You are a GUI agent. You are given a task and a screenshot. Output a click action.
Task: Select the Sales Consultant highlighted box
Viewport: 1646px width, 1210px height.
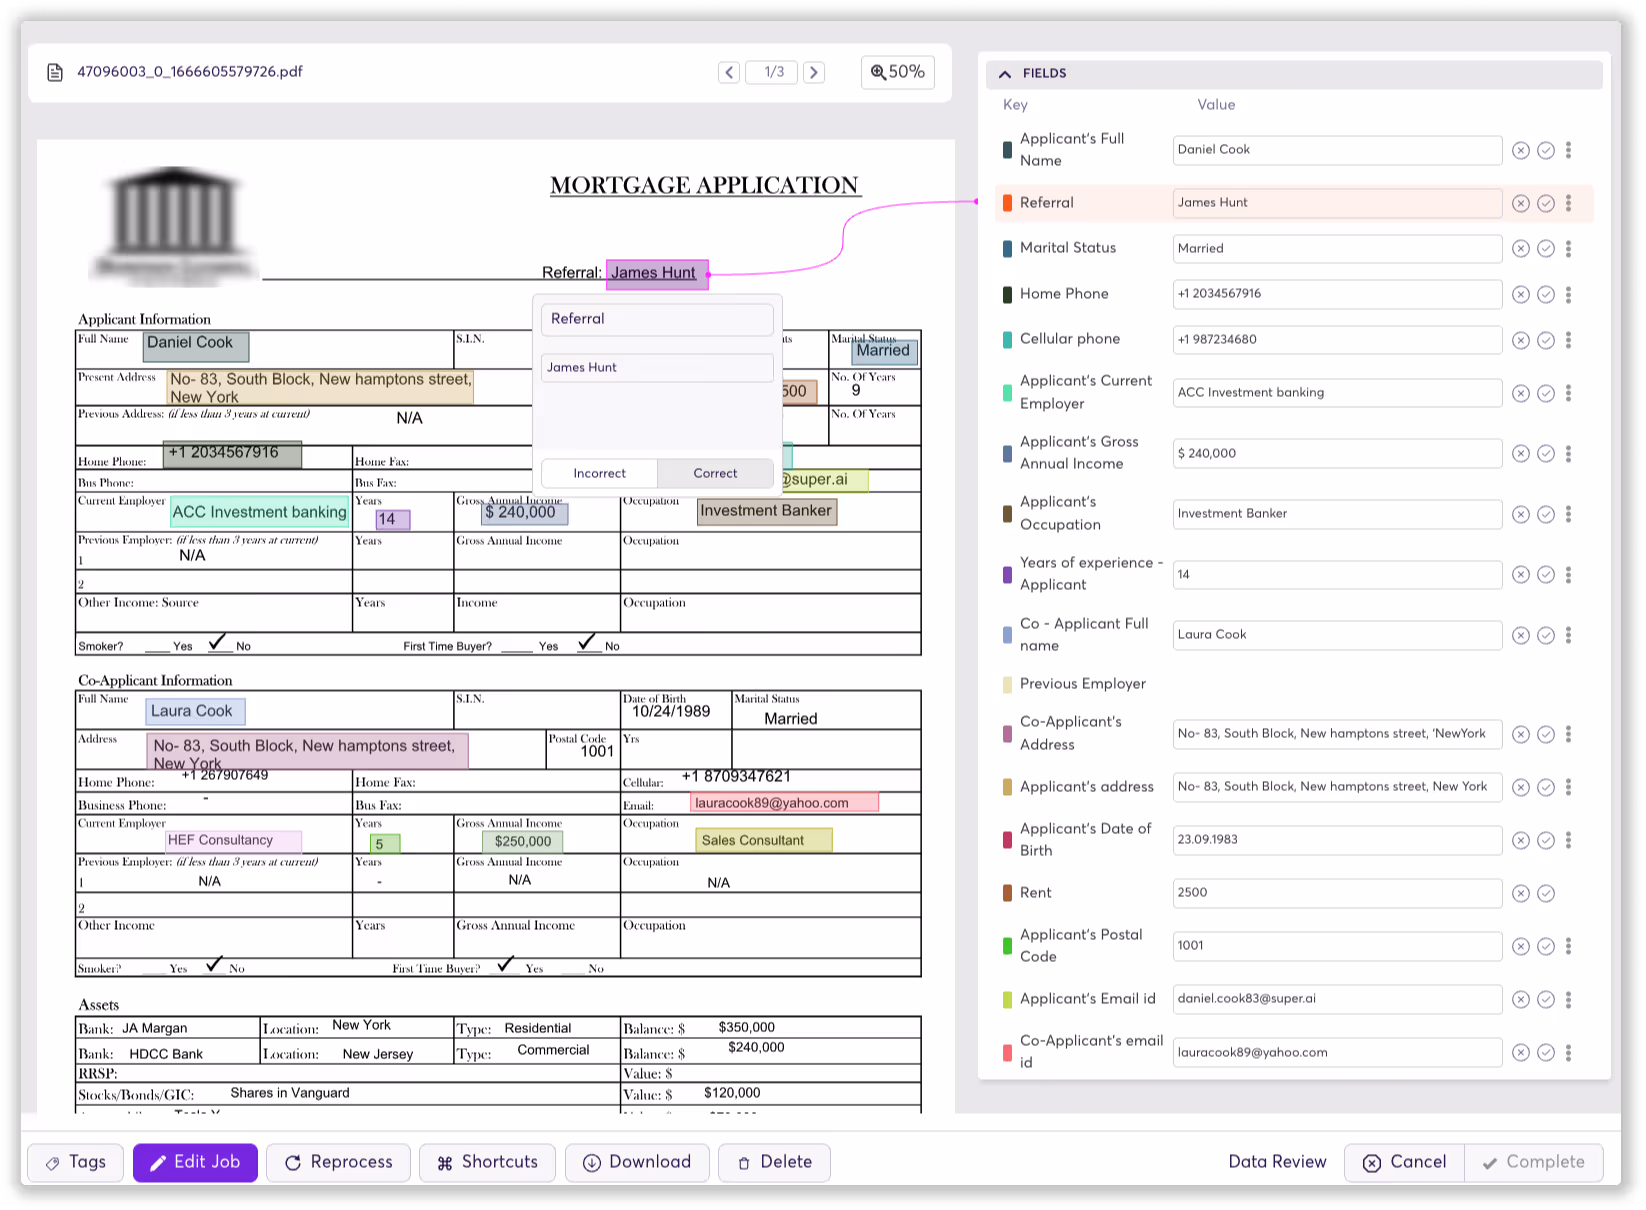[x=764, y=841]
